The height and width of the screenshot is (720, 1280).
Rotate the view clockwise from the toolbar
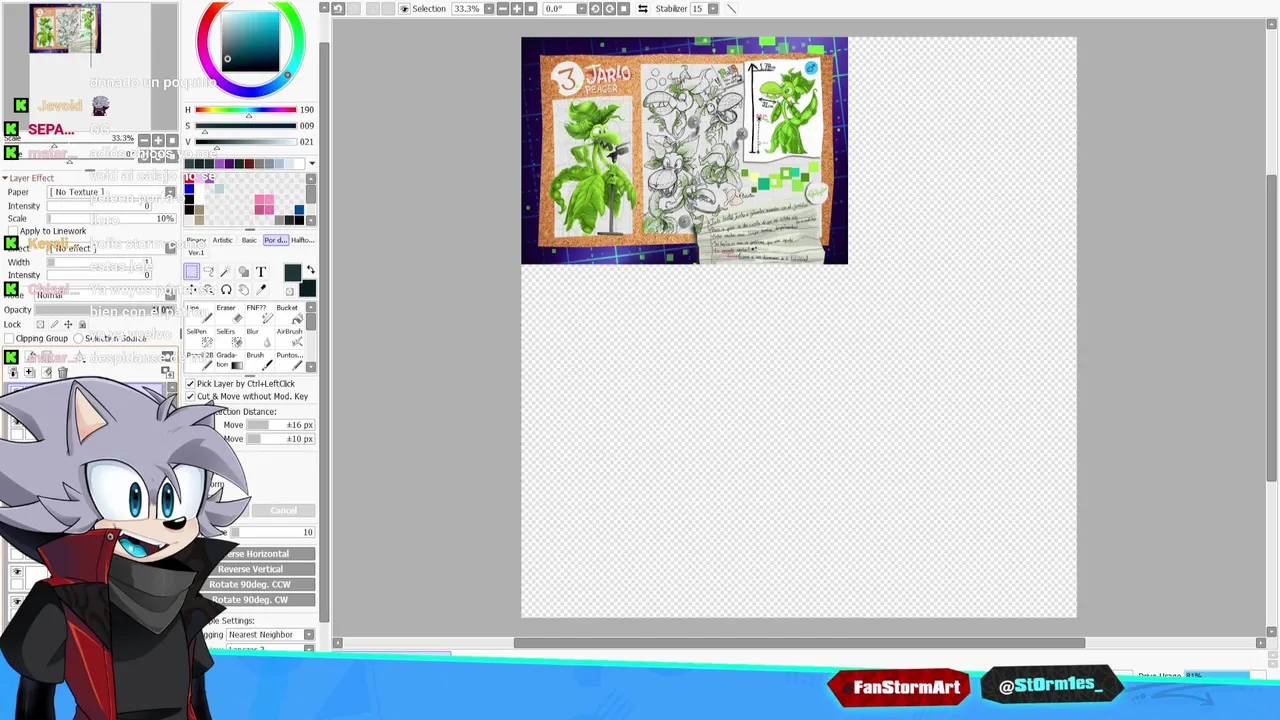(609, 8)
